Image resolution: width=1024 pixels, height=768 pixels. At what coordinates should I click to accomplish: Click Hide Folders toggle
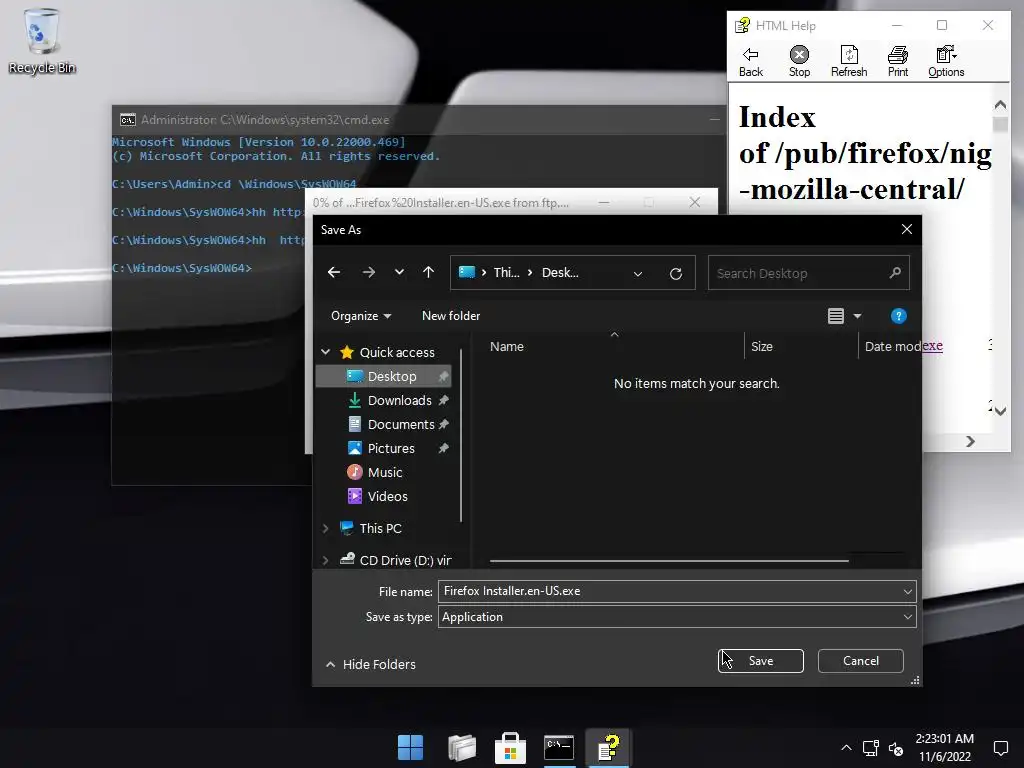(370, 664)
